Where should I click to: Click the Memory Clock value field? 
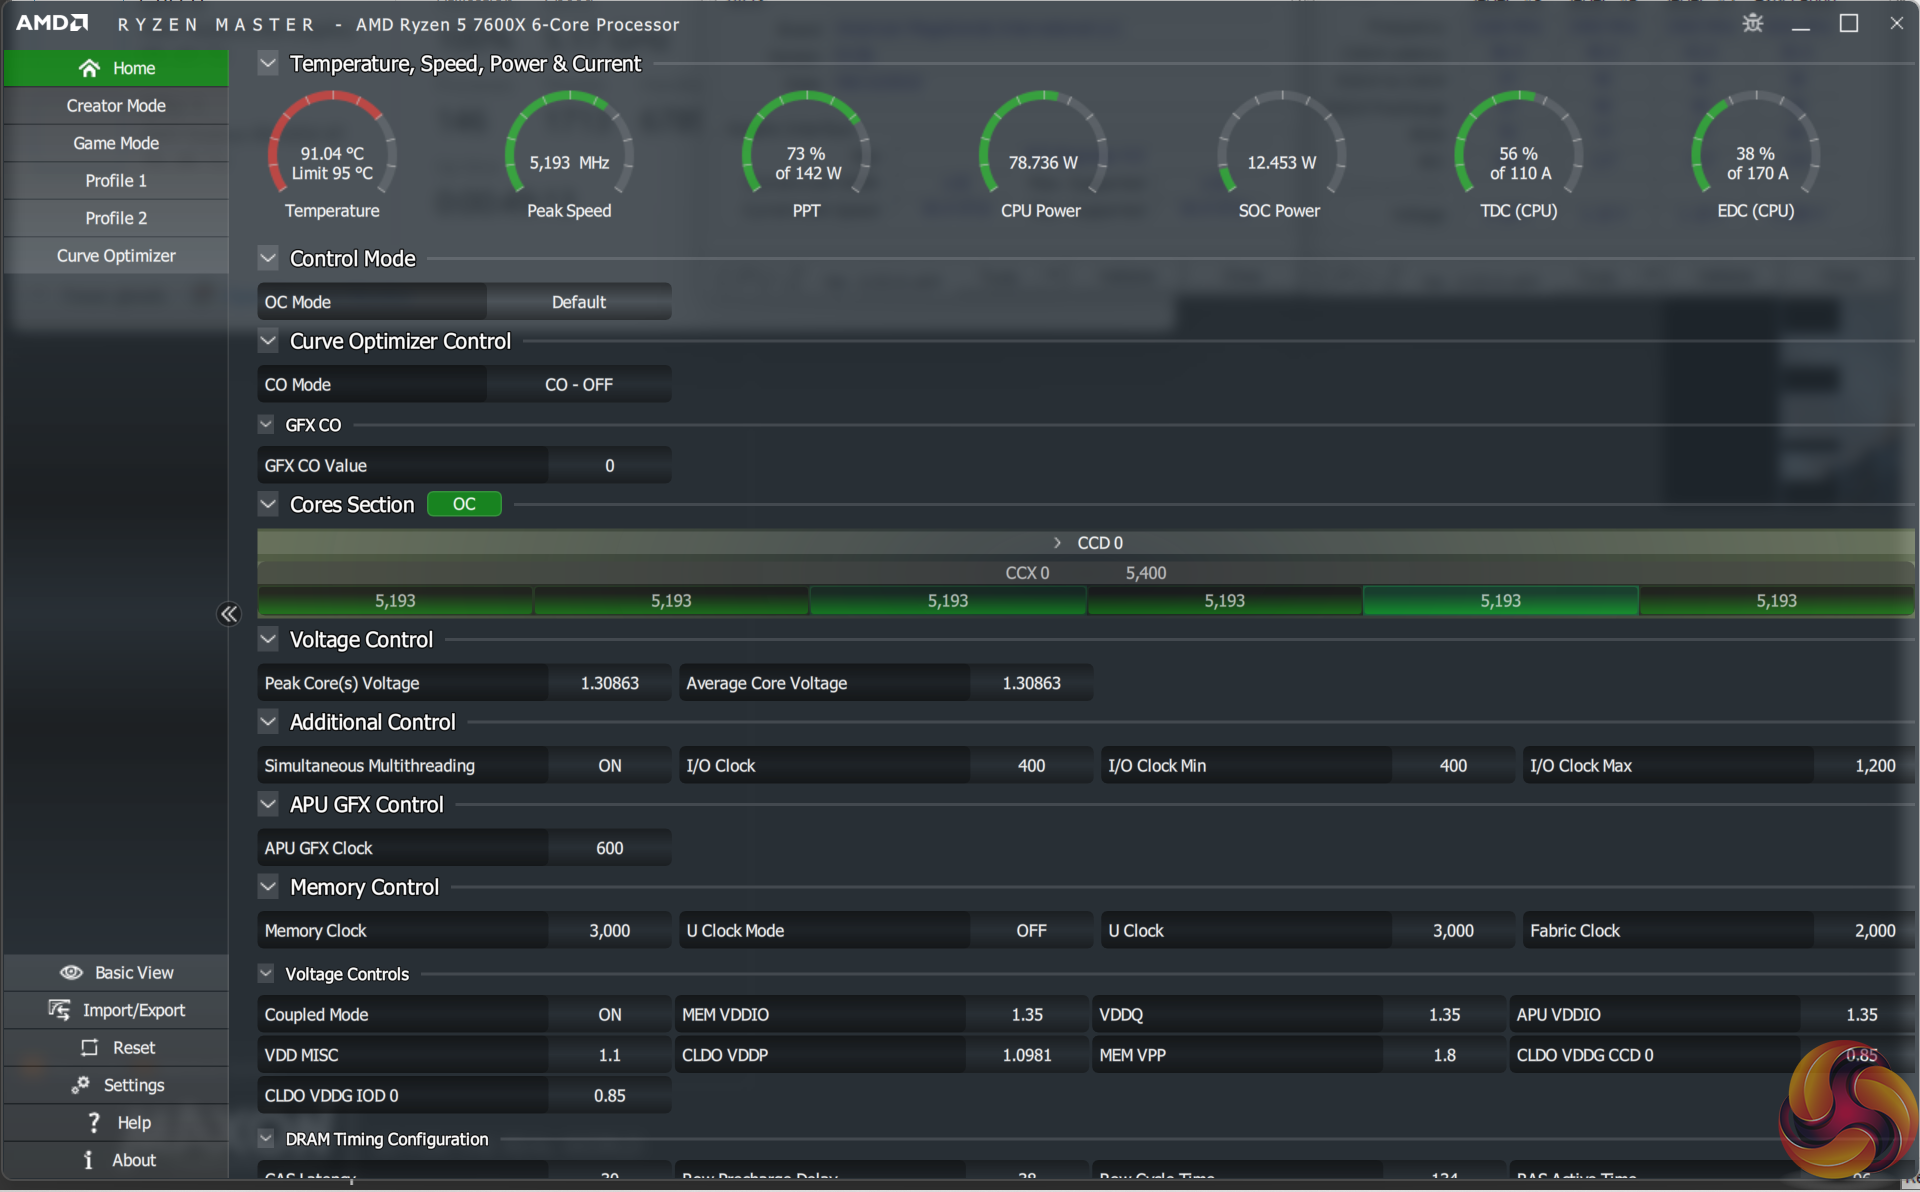coord(609,931)
